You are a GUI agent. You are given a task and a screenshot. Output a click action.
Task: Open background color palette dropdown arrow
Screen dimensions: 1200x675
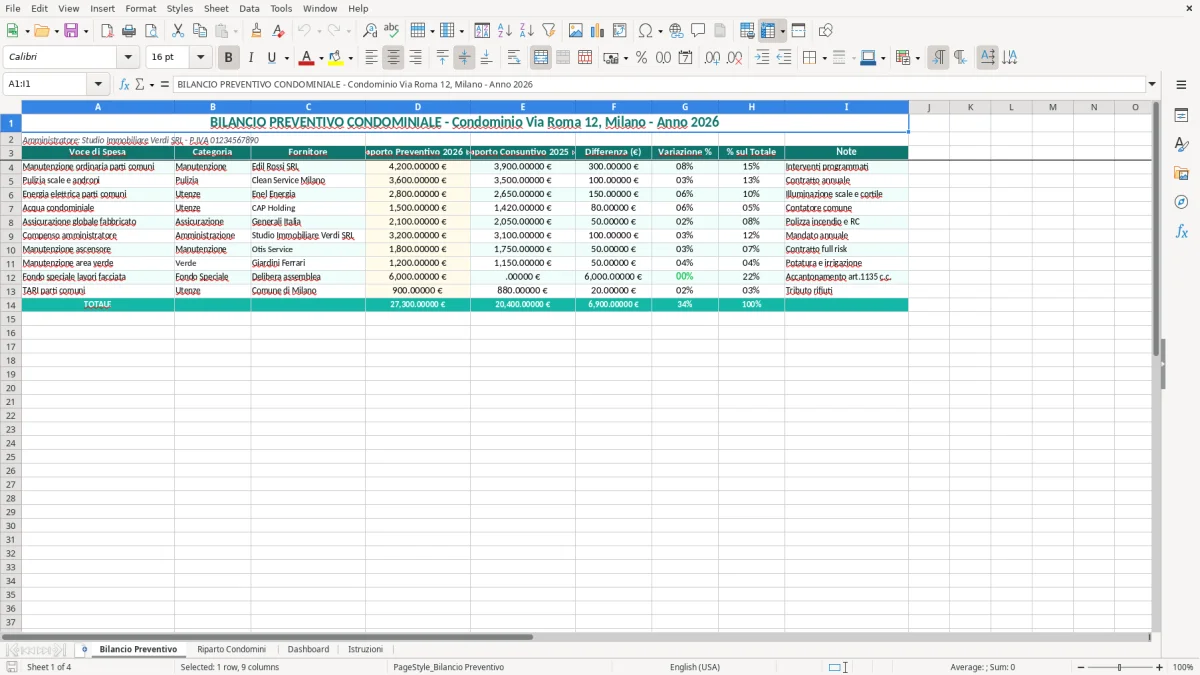coord(350,58)
